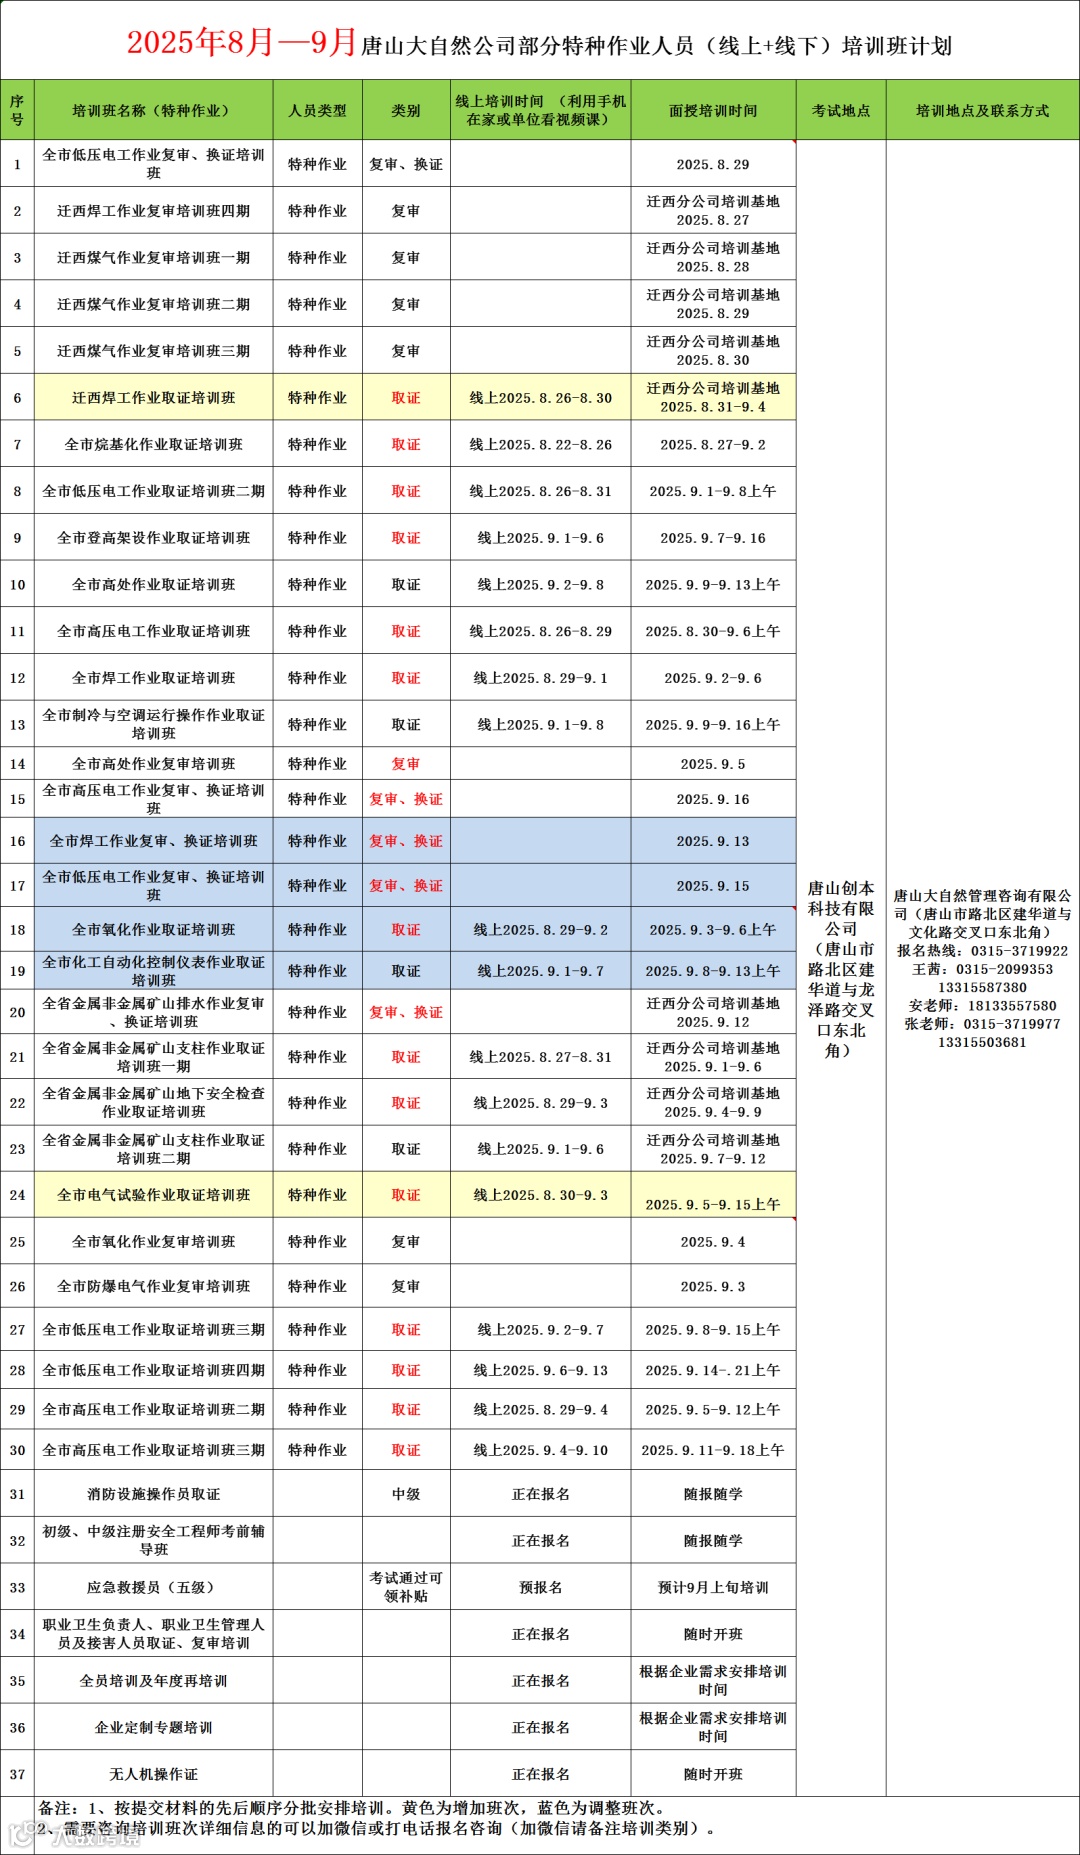Select the '消防设施操作员取证' cell
Screen dimensions: 1080x1855
[153, 1494]
